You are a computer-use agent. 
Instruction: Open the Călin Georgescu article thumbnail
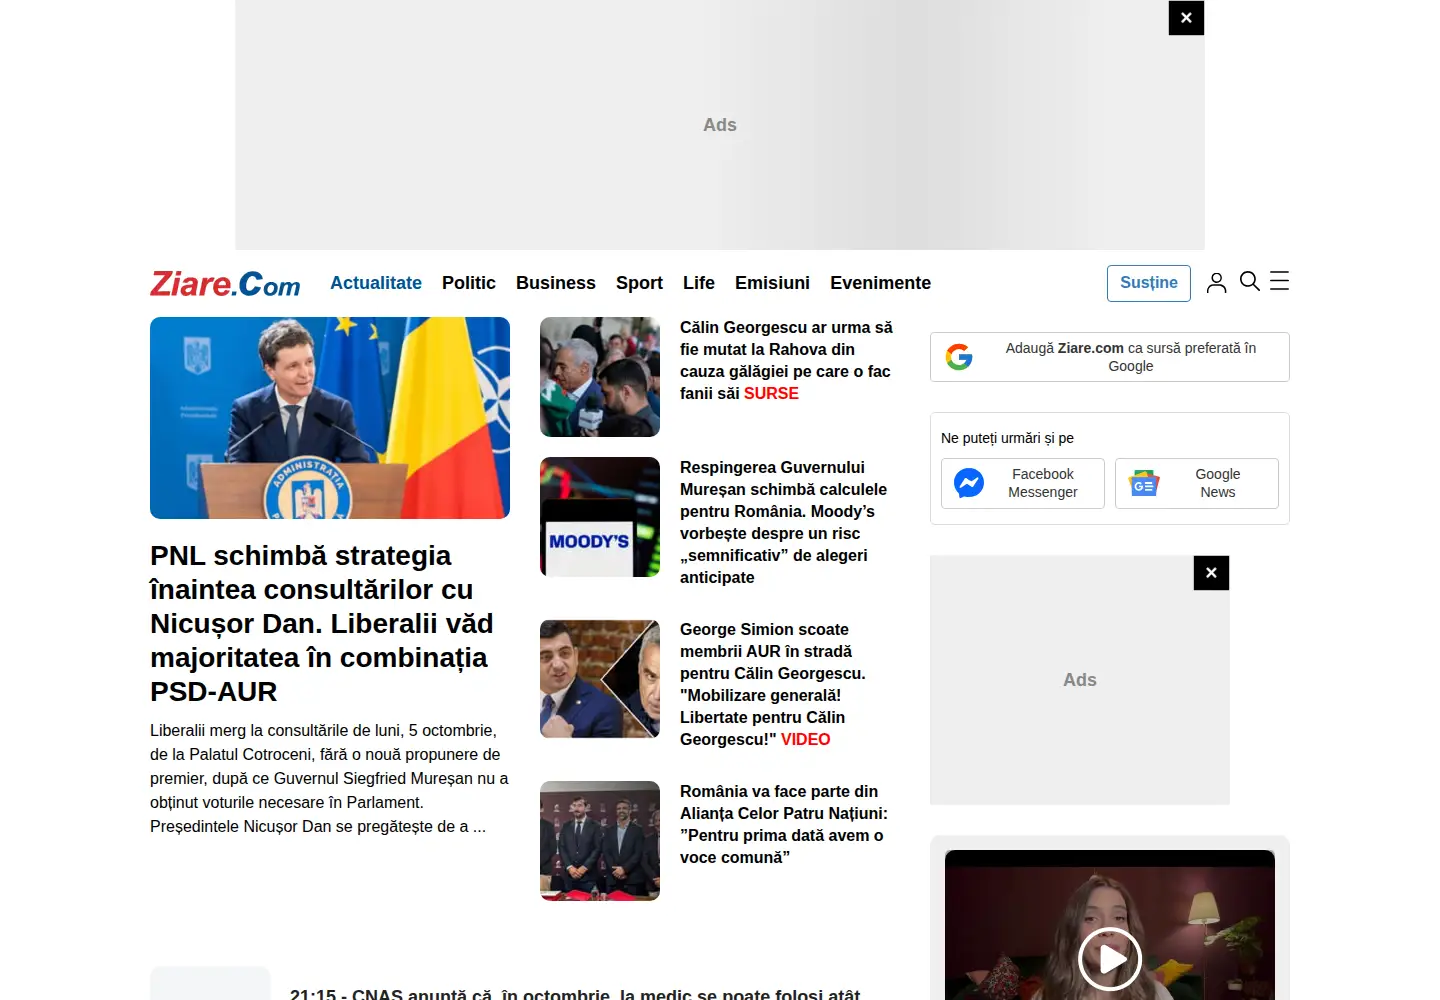click(600, 377)
